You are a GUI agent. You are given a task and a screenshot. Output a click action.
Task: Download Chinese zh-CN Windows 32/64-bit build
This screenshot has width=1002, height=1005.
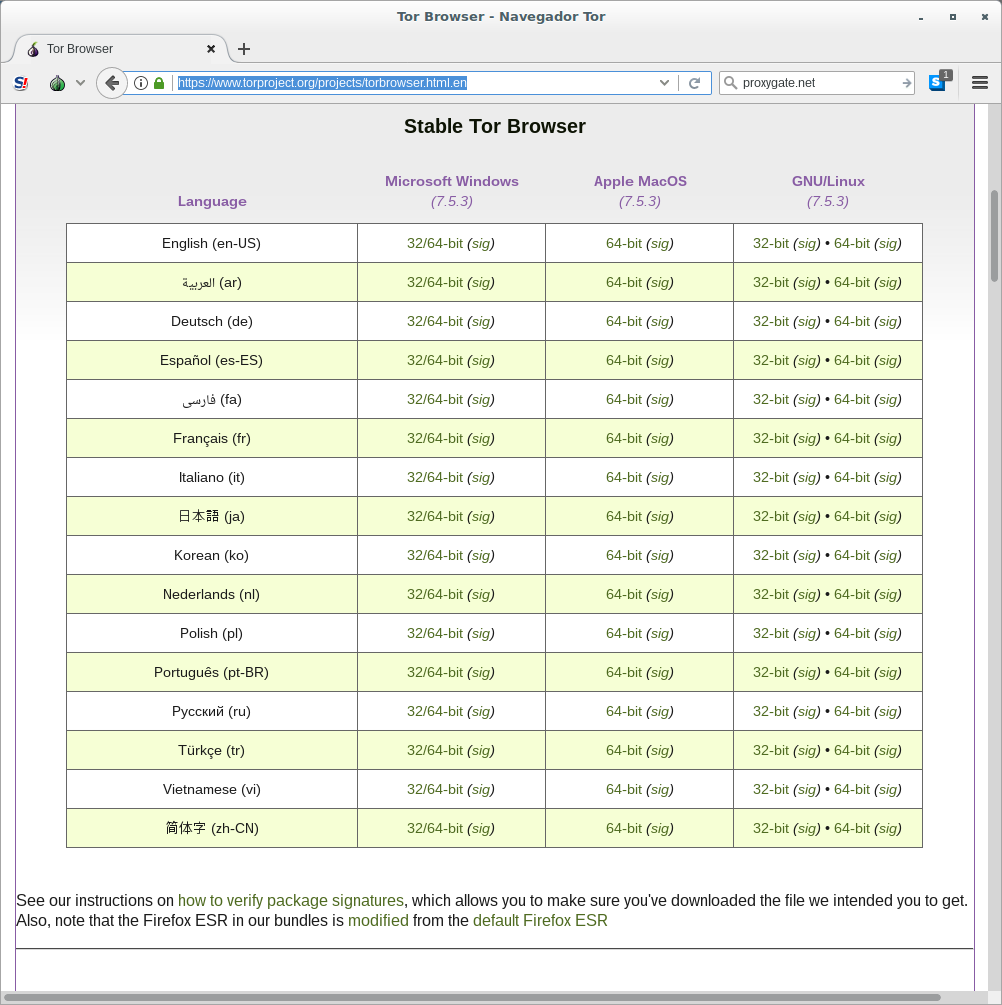coord(435,829)
